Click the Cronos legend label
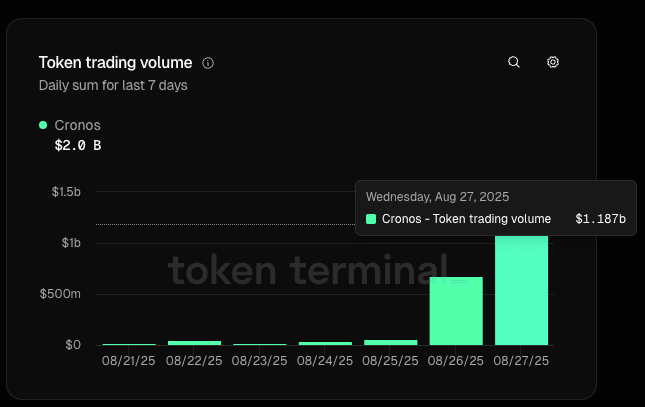Screen dimensions: 645x407 pyautogui.click(x=77, y=125)
